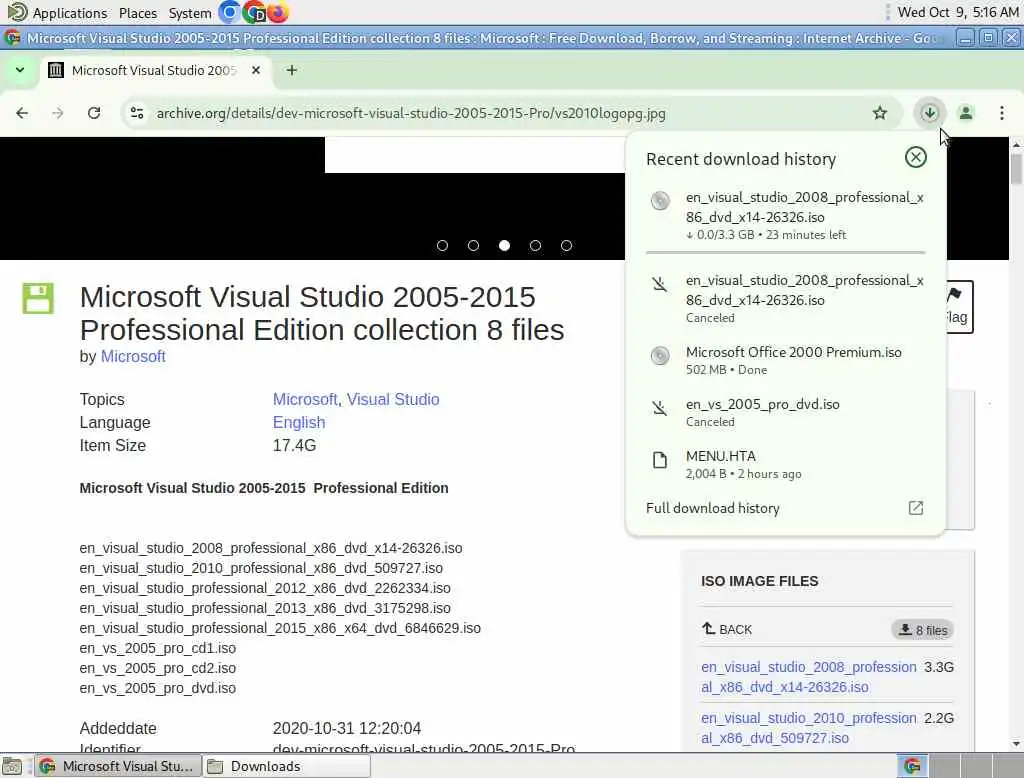Open site information icon in address bar
Image resolution: width=1024 pixels, height=778 pixels.
(137, 113)
